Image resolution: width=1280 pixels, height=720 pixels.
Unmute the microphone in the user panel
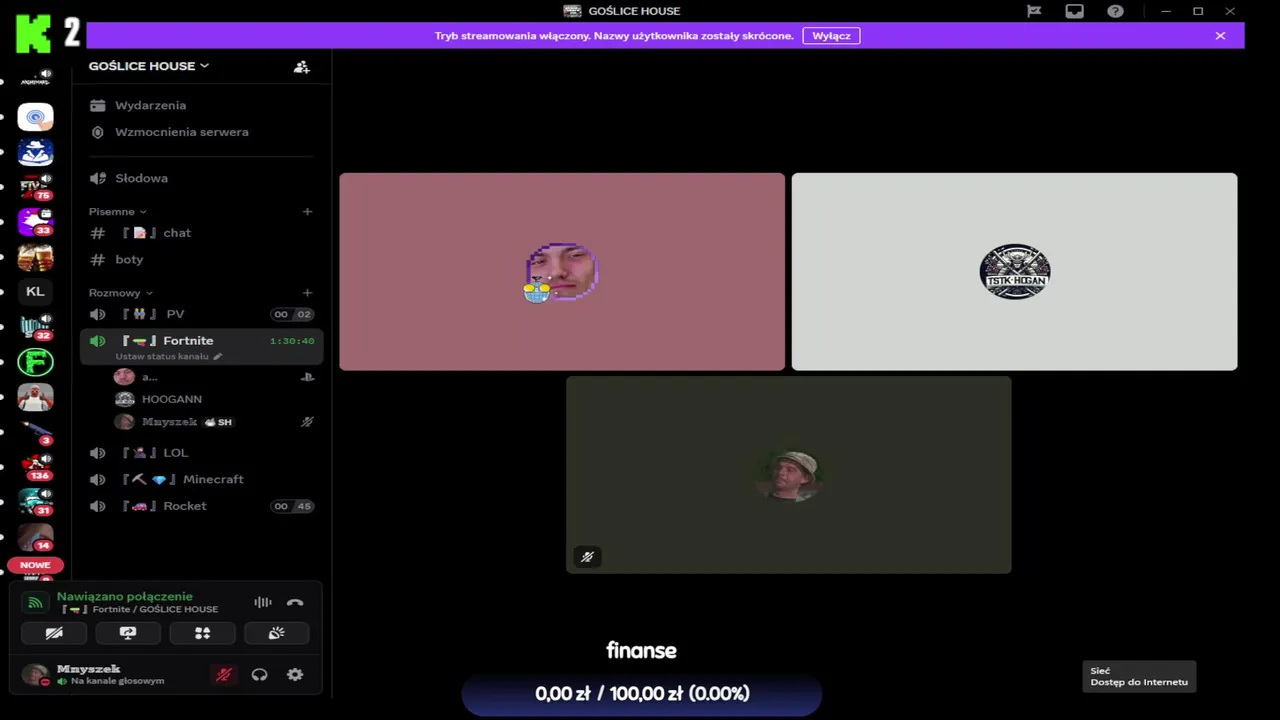pos(223,675)
